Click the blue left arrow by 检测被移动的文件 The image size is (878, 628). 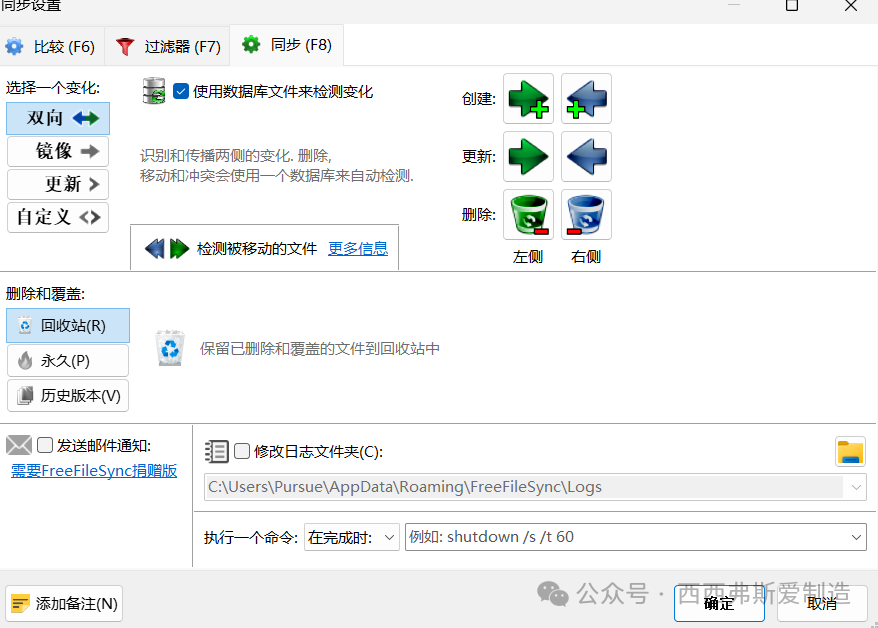[x=155, y=249]
